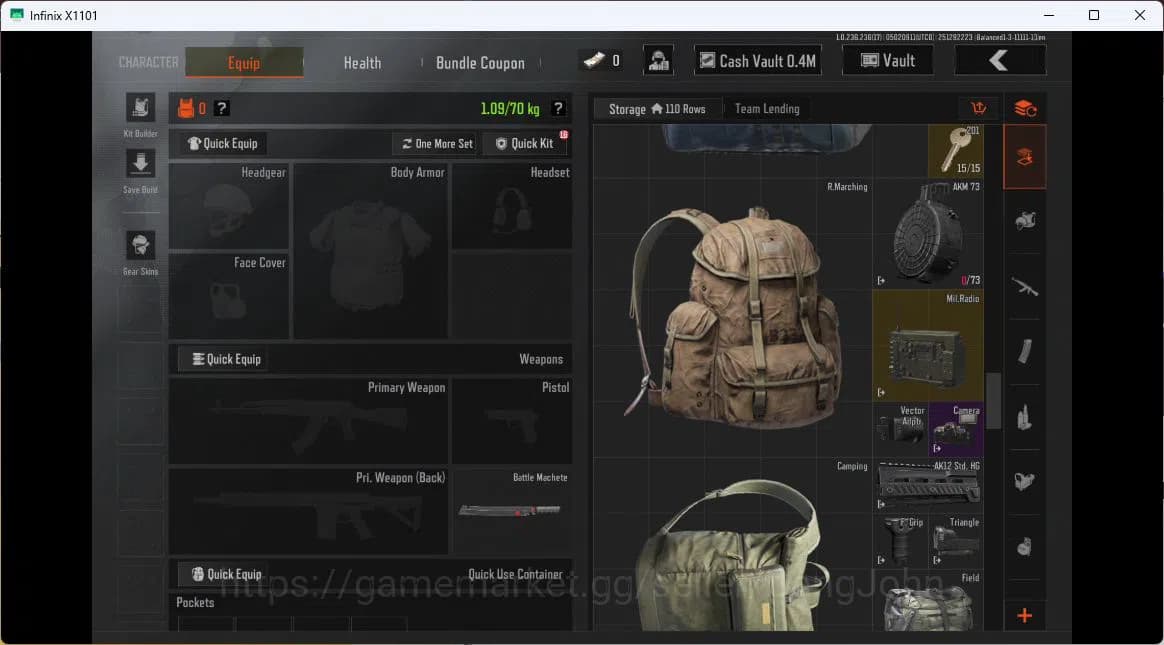Select the key item 15/15
Screen dimensions: 1164x645
click(x=956, y=151)
